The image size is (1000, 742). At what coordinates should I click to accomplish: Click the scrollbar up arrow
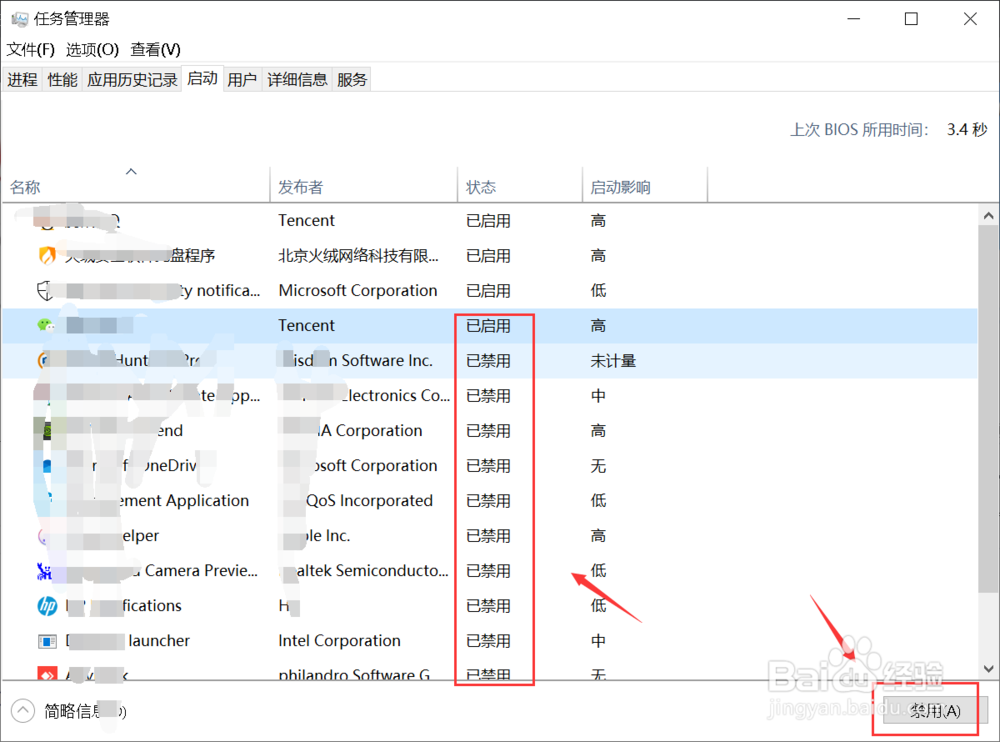(x=989, y=216)
